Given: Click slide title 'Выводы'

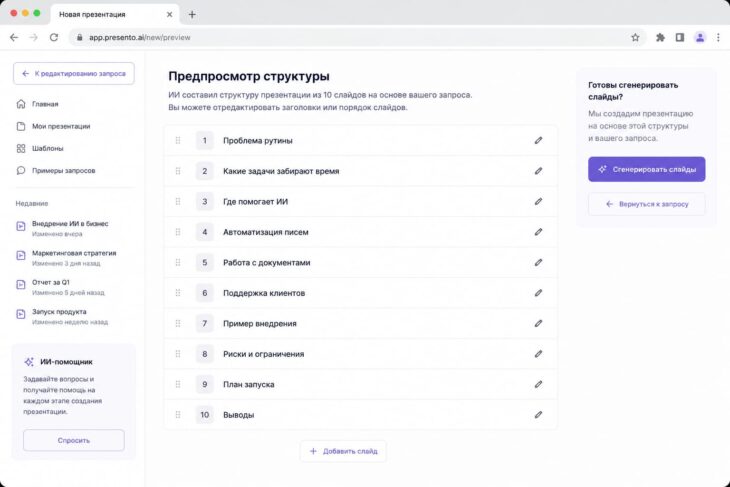Looking at the screenshot, I should [x=238, y=415].
